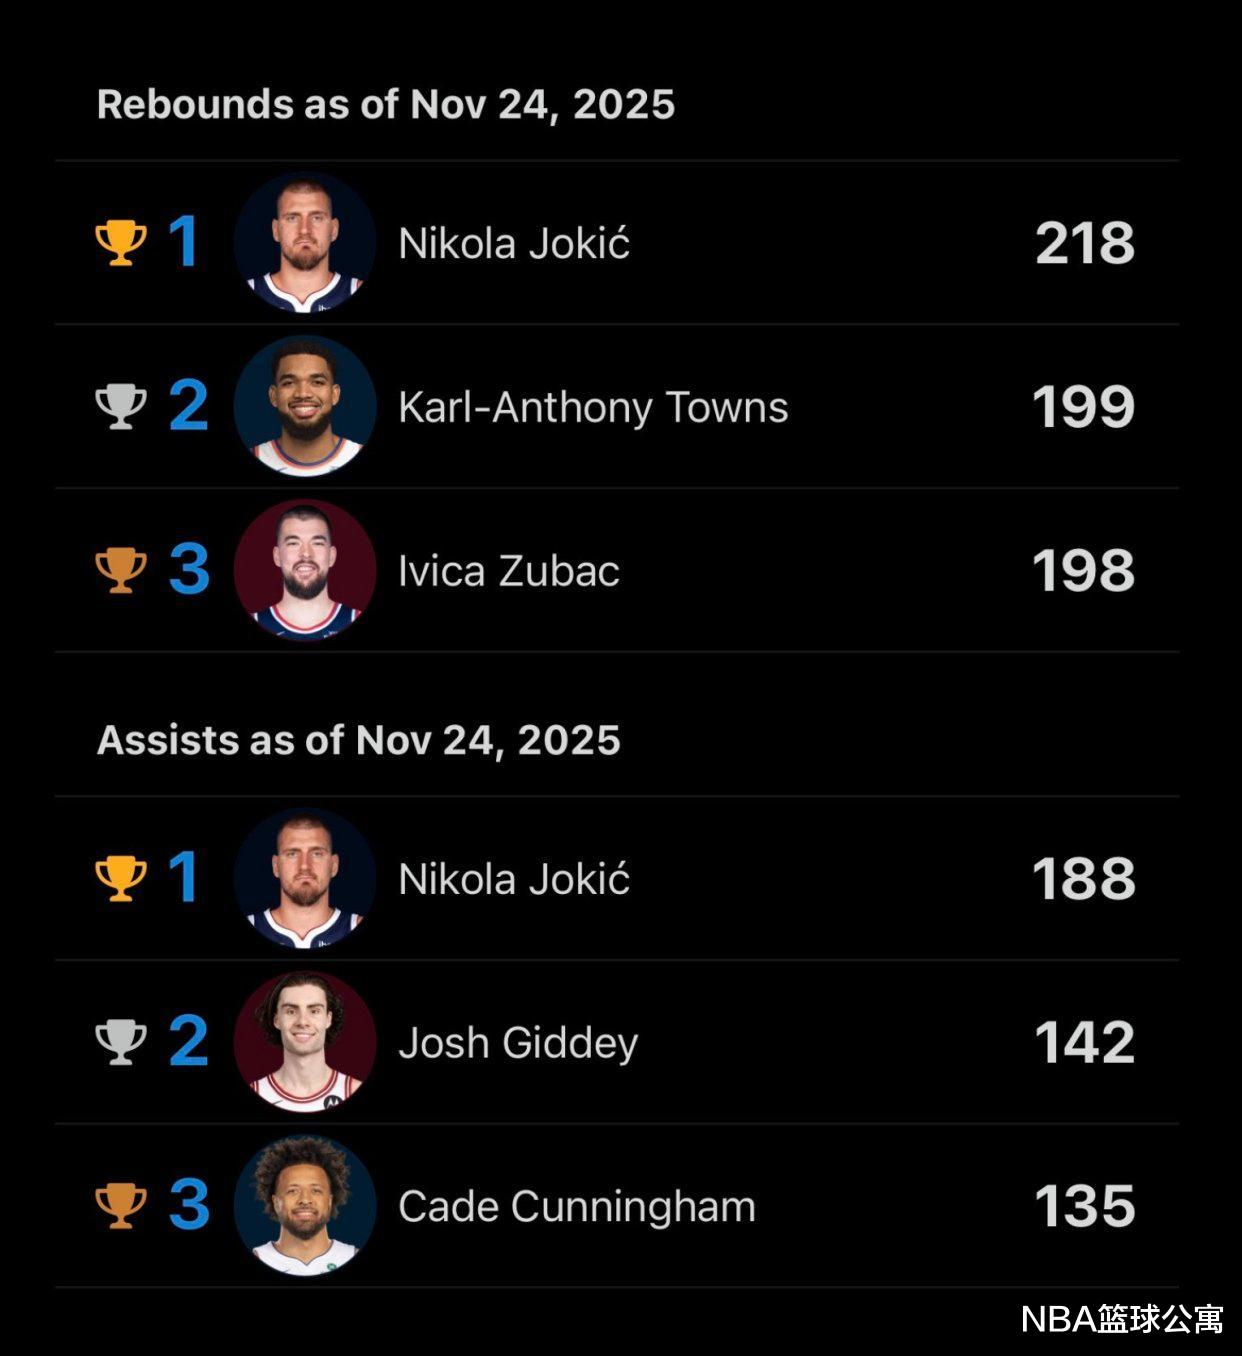Open Nikola Jokić's photo in Rebounds list
Screen dimensions: 1242x1356
305,242
